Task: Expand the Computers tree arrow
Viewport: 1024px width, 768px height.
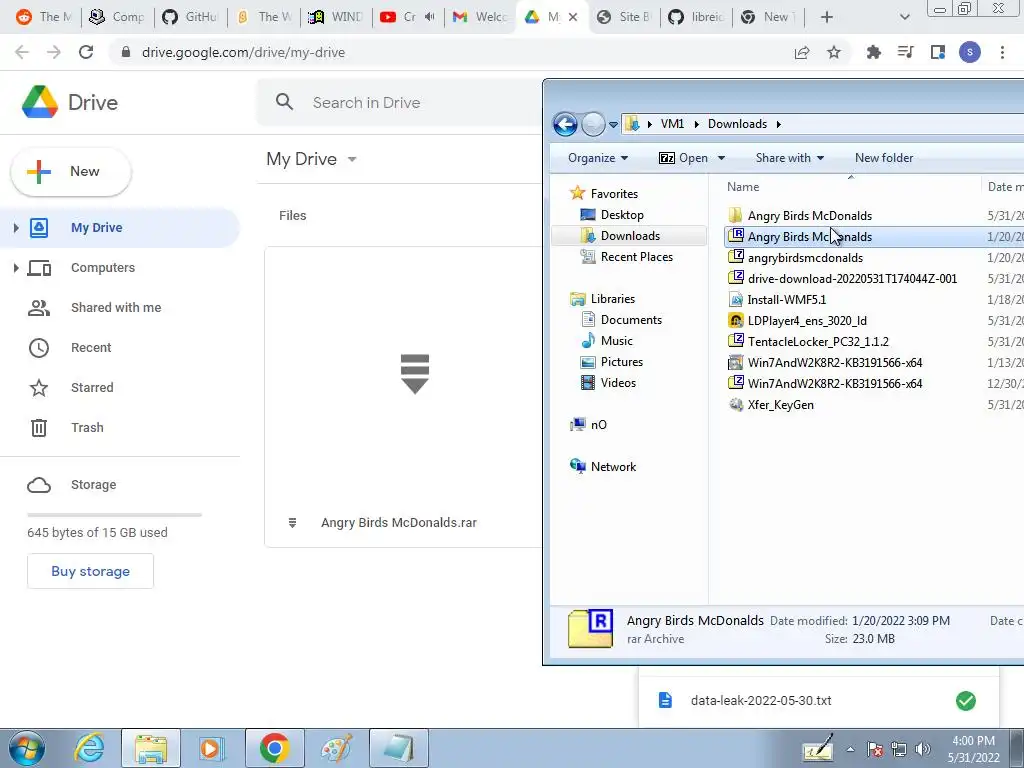Action: click(x=16, y=267)
